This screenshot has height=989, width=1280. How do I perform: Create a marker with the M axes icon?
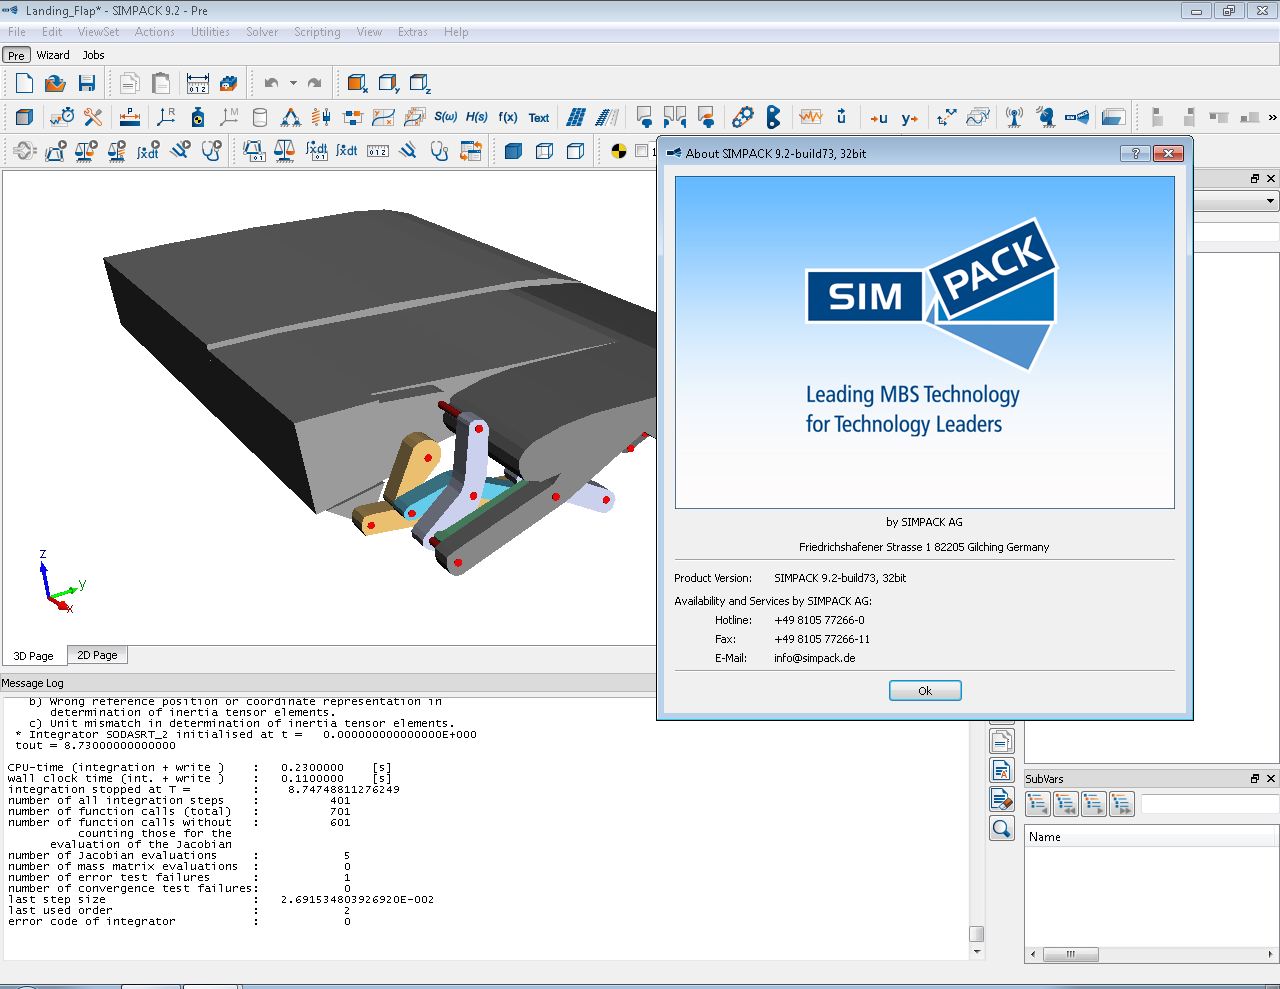tap(229, 117)
